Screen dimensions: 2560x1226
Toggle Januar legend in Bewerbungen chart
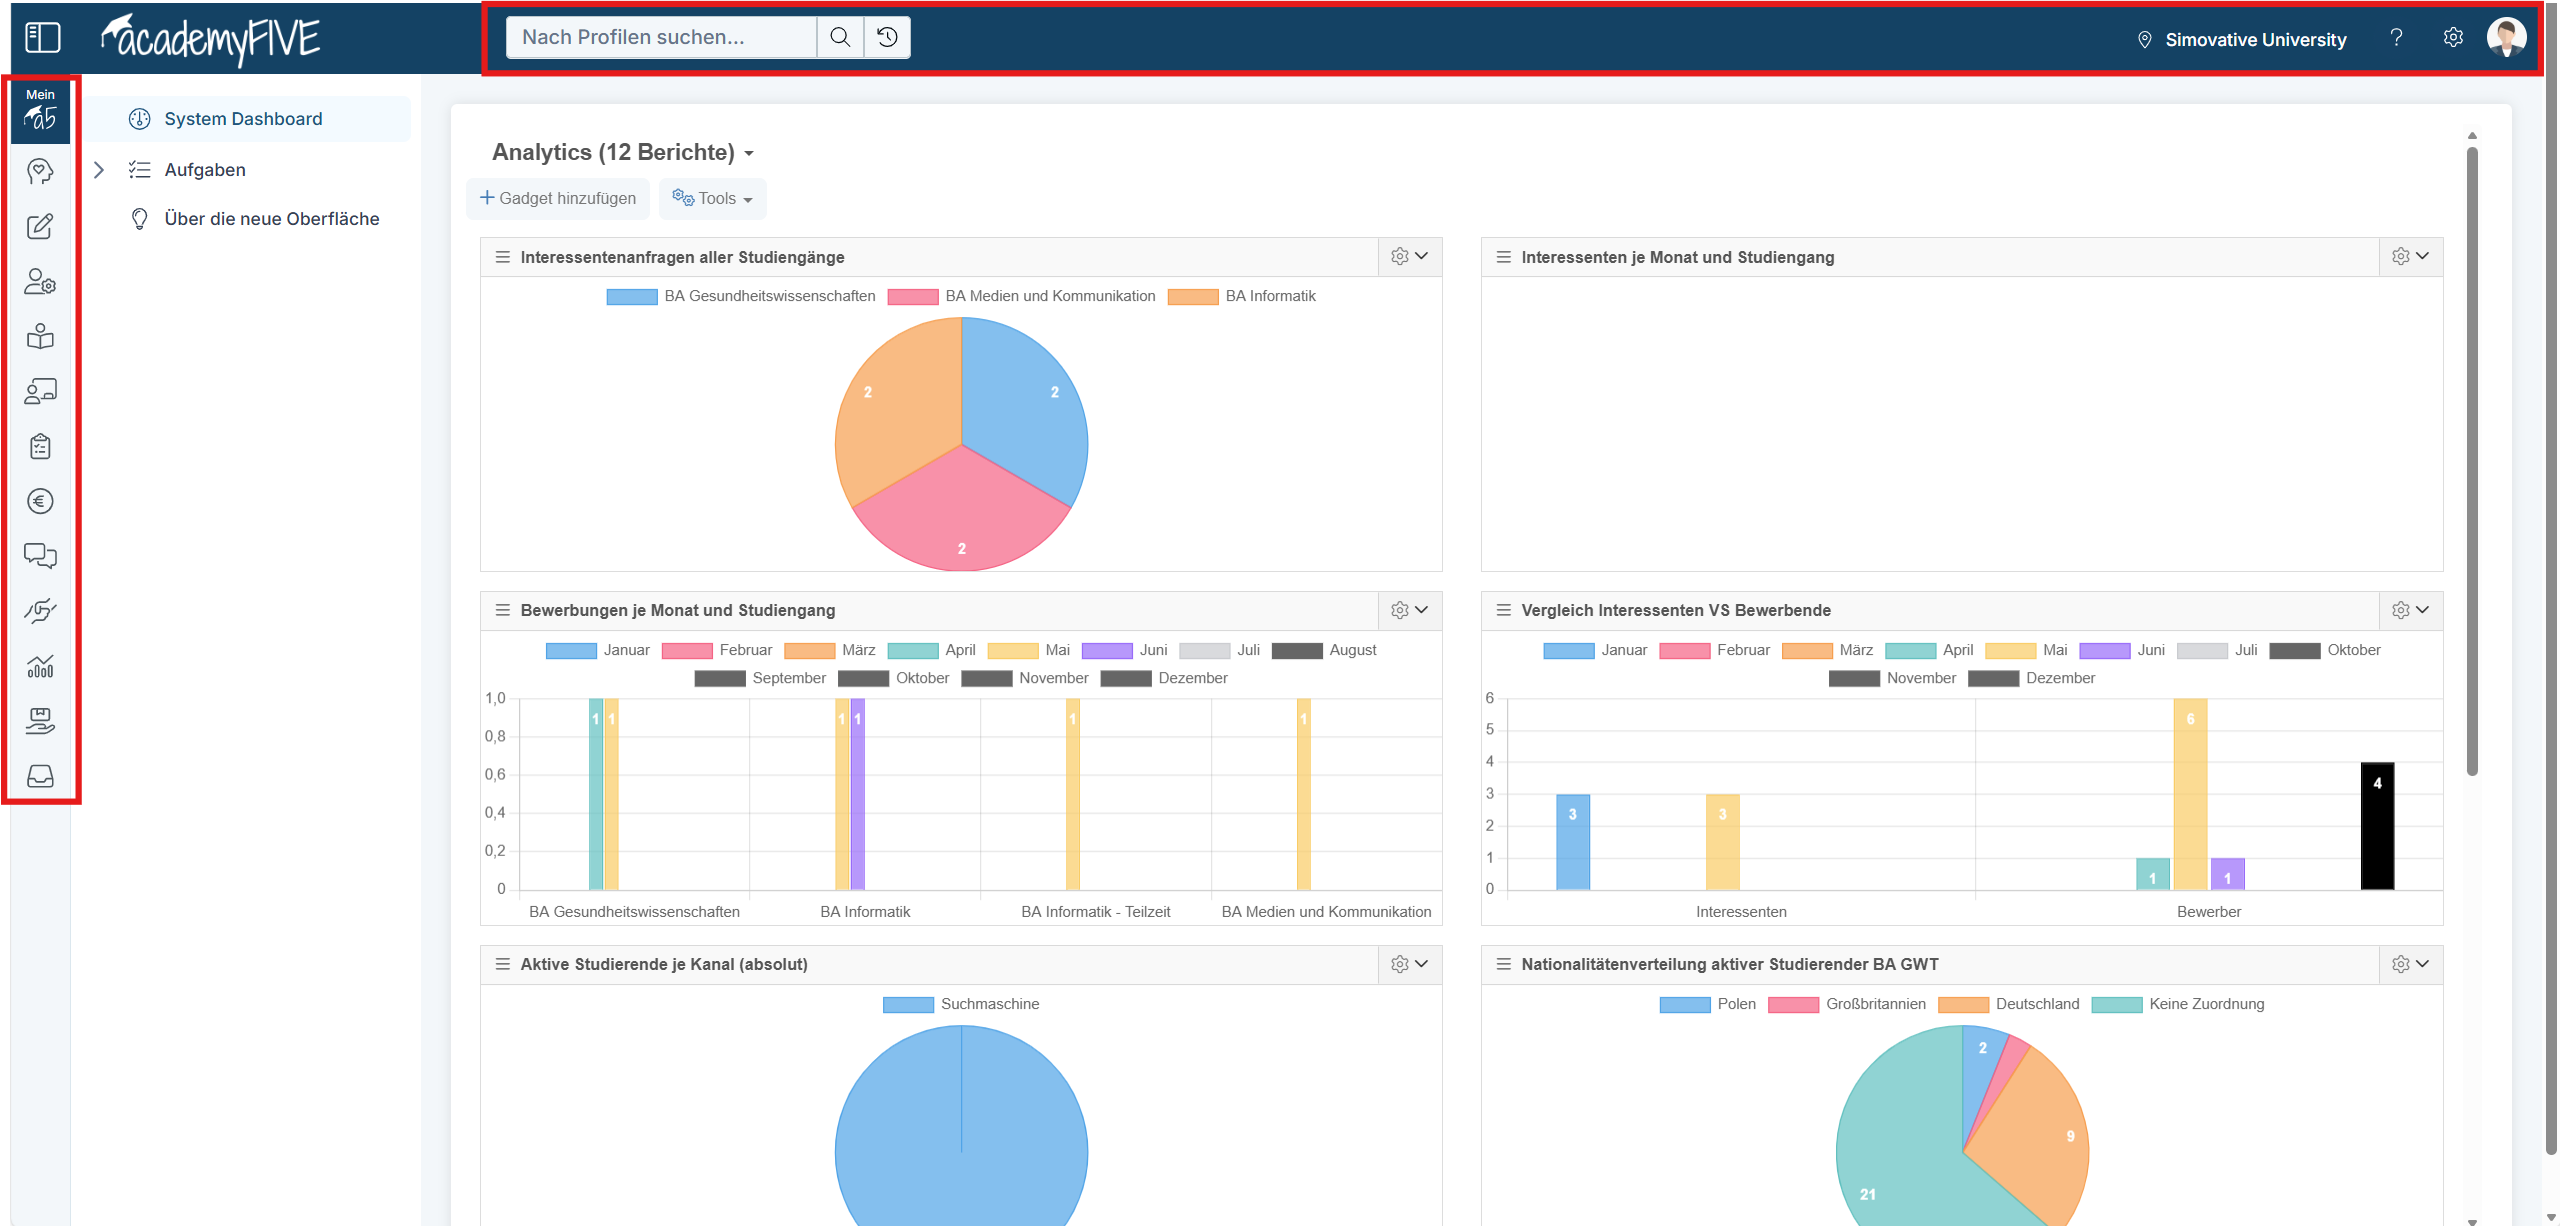pos(597,650)
